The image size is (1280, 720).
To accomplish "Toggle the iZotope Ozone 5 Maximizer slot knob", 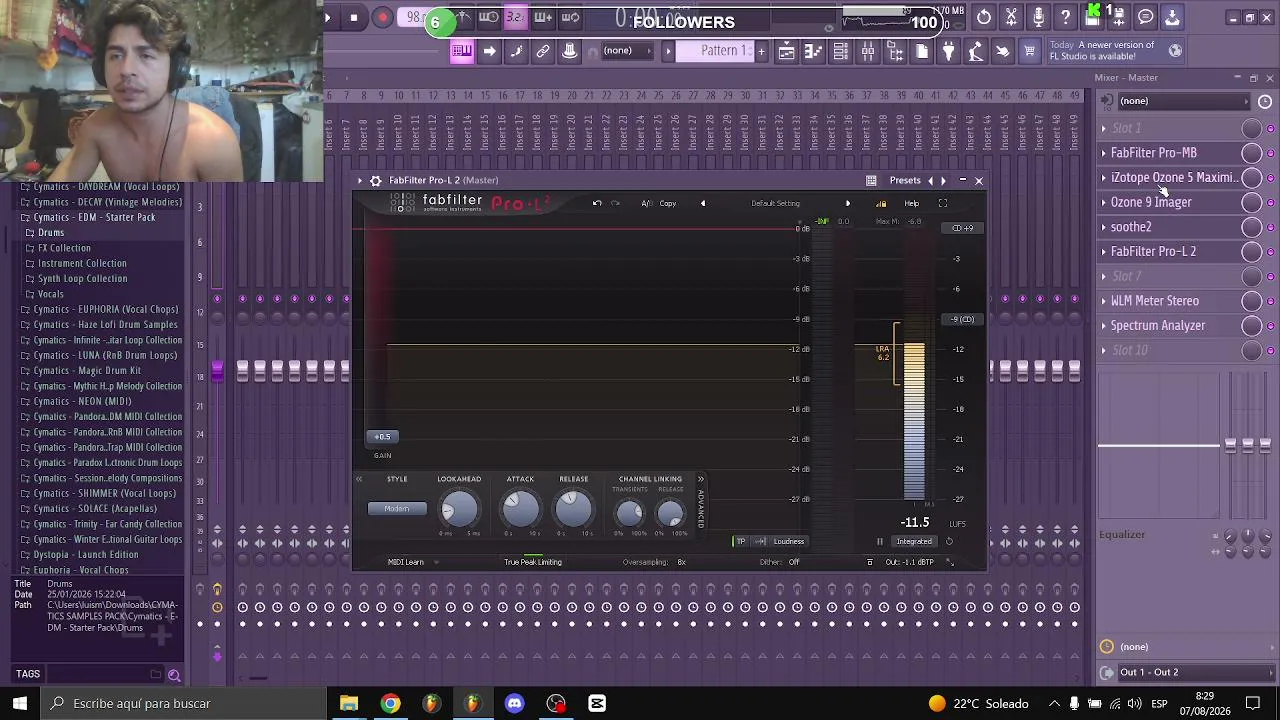I will pyautogui.click(x=1251, y=178).
